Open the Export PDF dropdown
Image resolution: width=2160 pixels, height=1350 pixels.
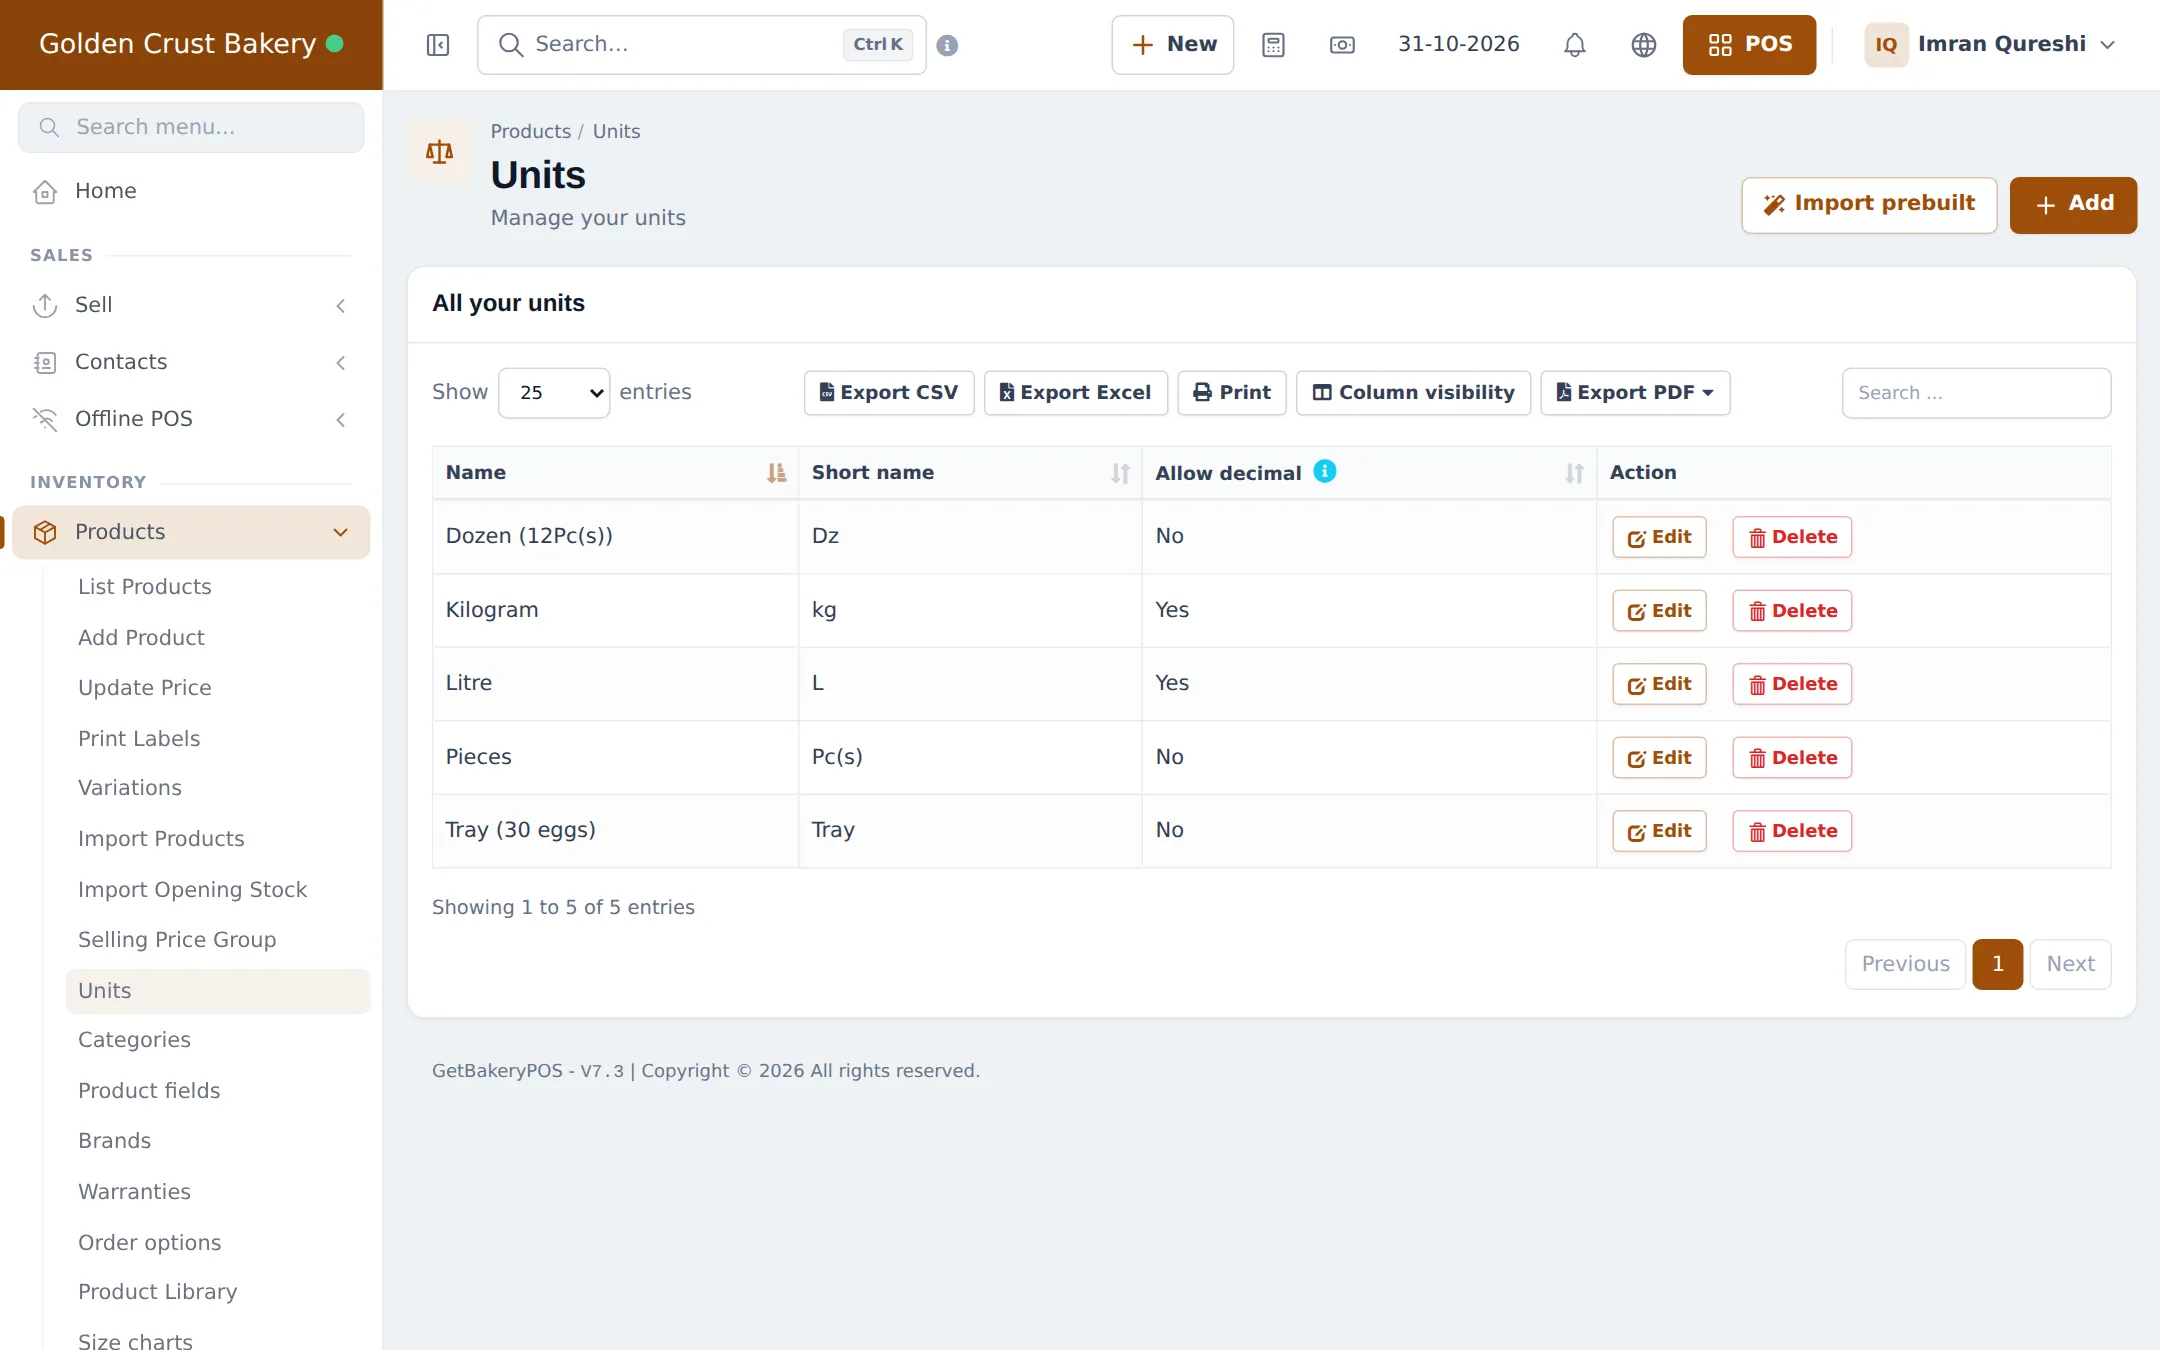1635,393
